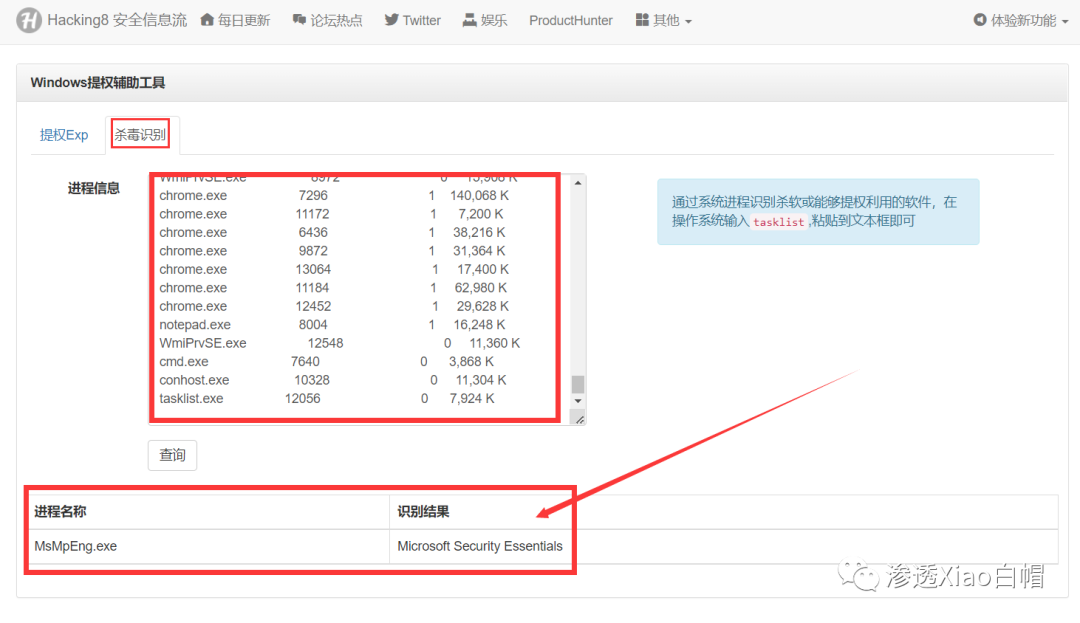1080x623 pixels.
Task: Click the textarea scrollbar thumb
Action: point(578,383)
